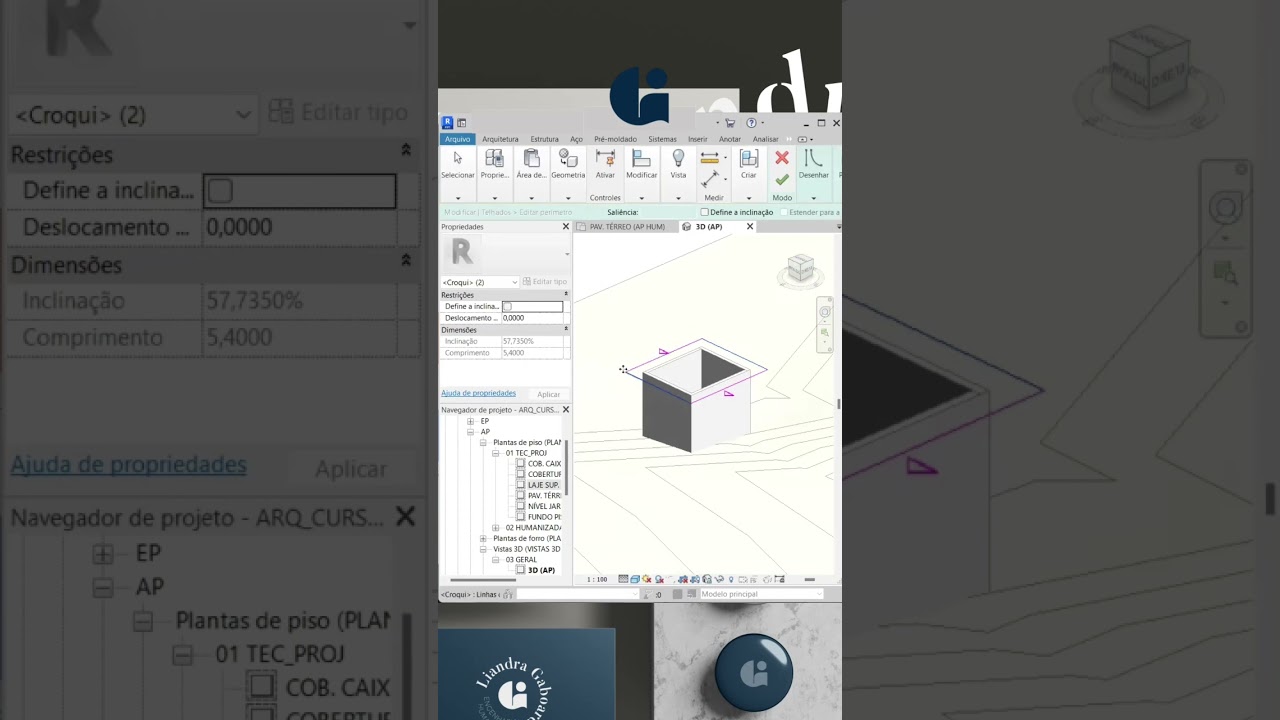
Task: Collapse Vistas 3D node
Action: click(x=482, y=549)
